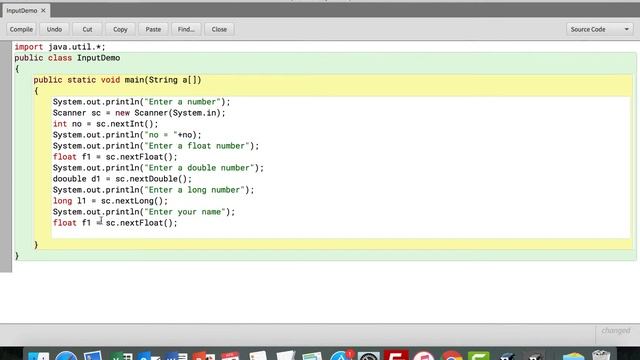640x360 pixels.
Task: Open App Store from the dock
Action: (x=341, y=356)
